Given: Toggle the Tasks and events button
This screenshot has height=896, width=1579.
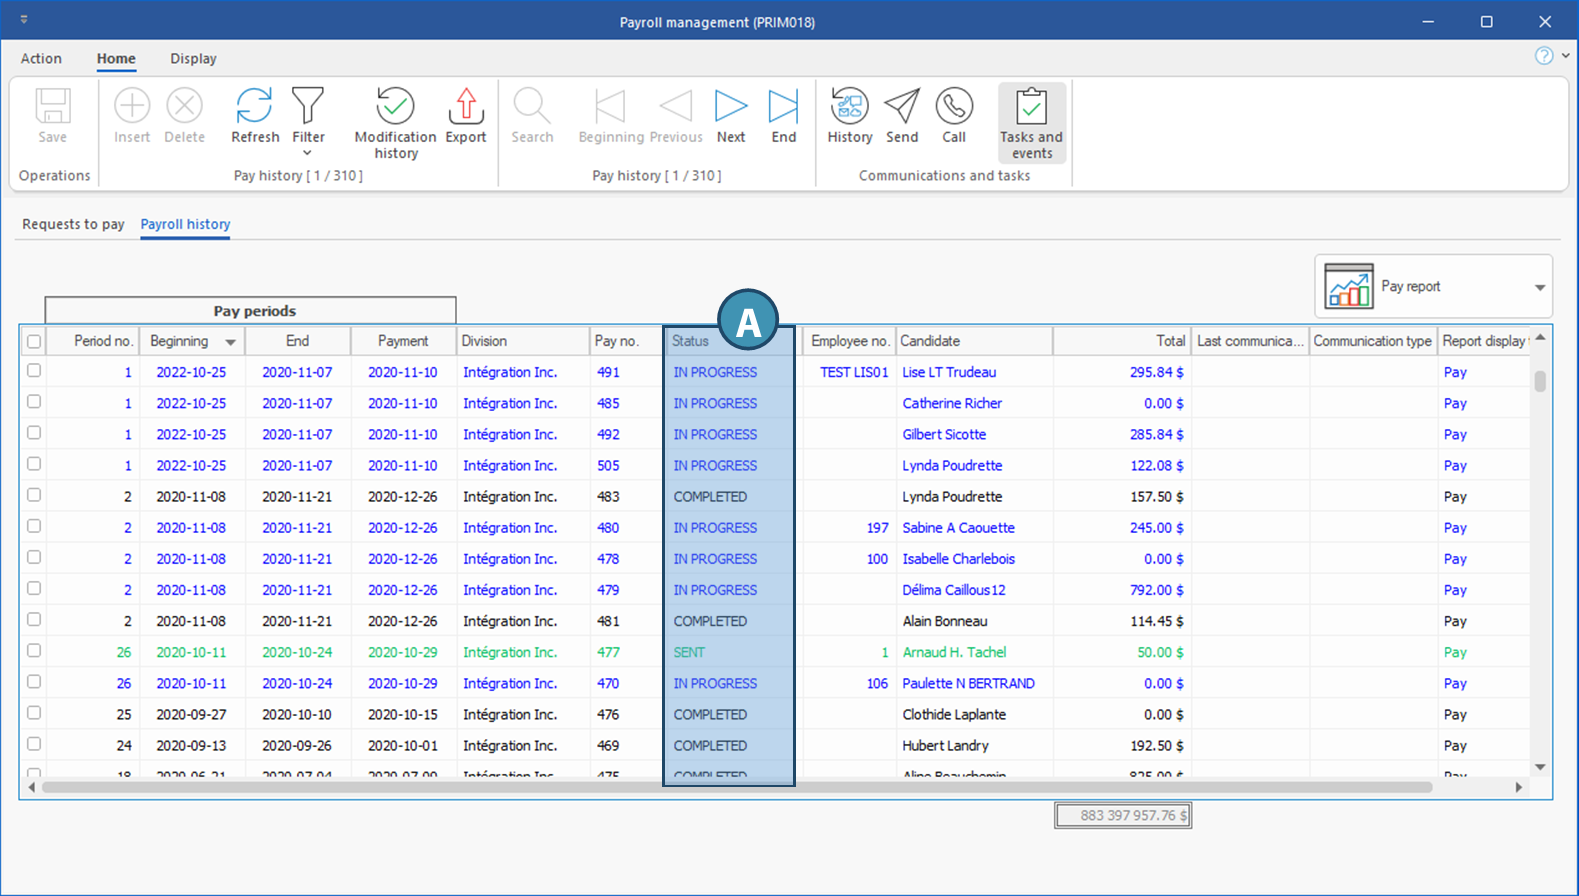Looking at the screenshot, I should (x=1031, y=123).
